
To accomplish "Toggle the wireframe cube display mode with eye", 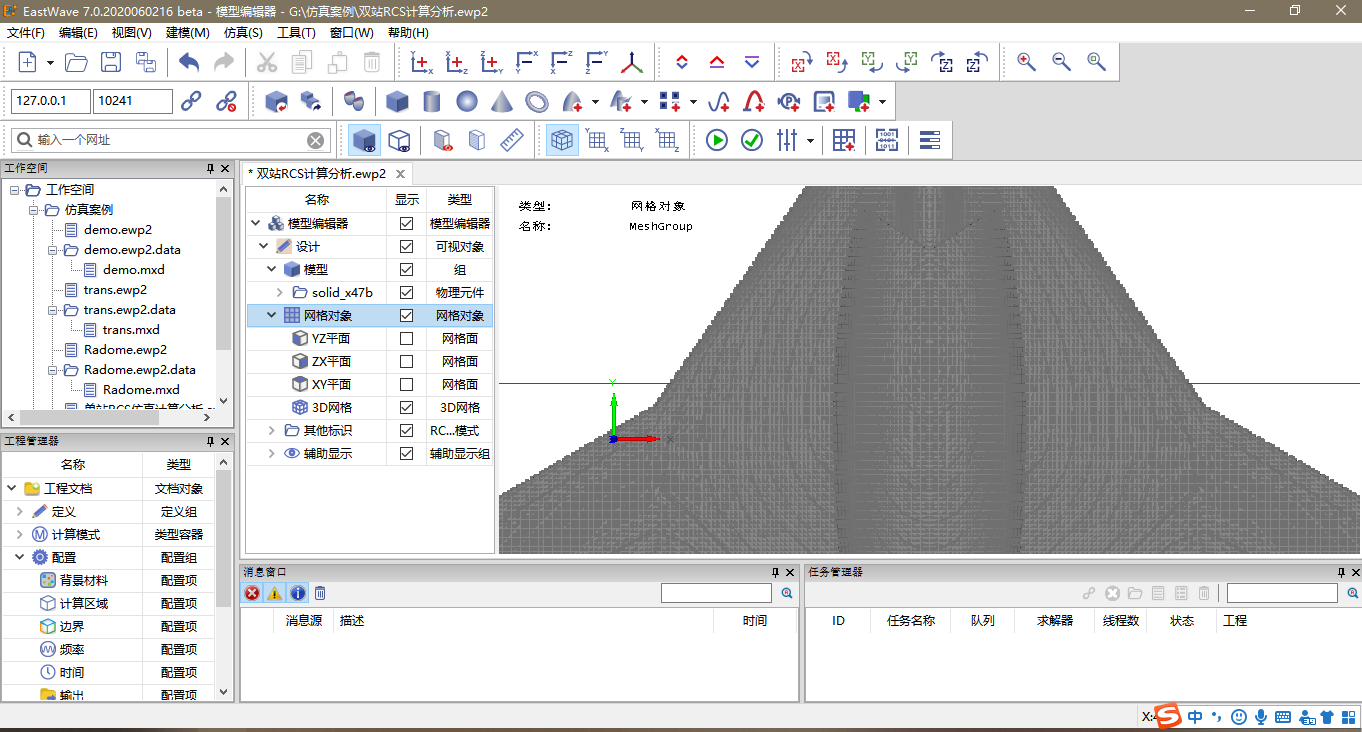I will [x=399, y=140].
